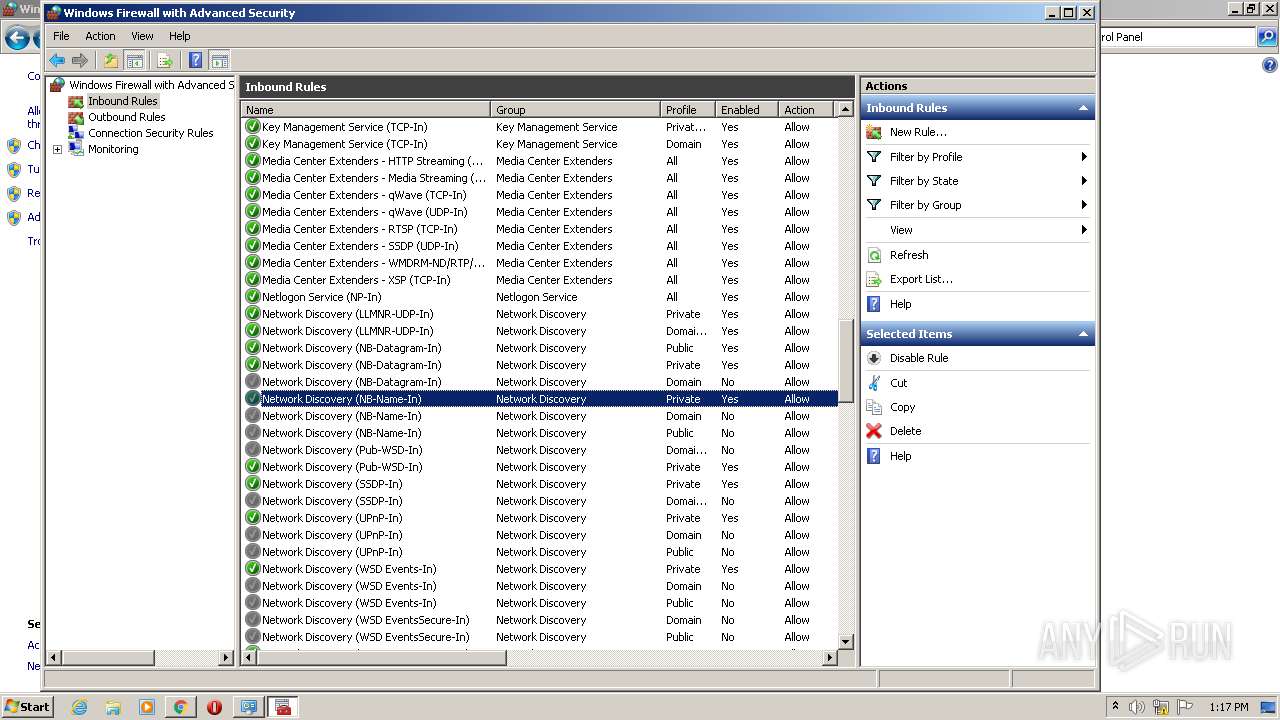Select the Netlogon Service (NP-In) rule

[x=540, y=297]
